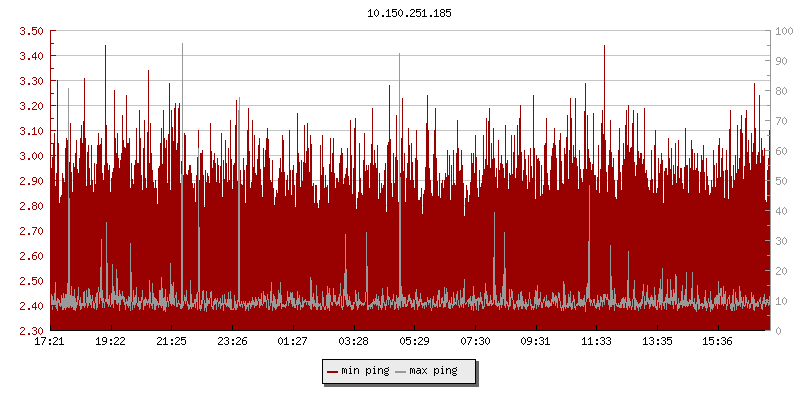The height and width of the screenshot is (400, 800).
Task: Select the 23:26 time marker
Action: pos(232,342)
